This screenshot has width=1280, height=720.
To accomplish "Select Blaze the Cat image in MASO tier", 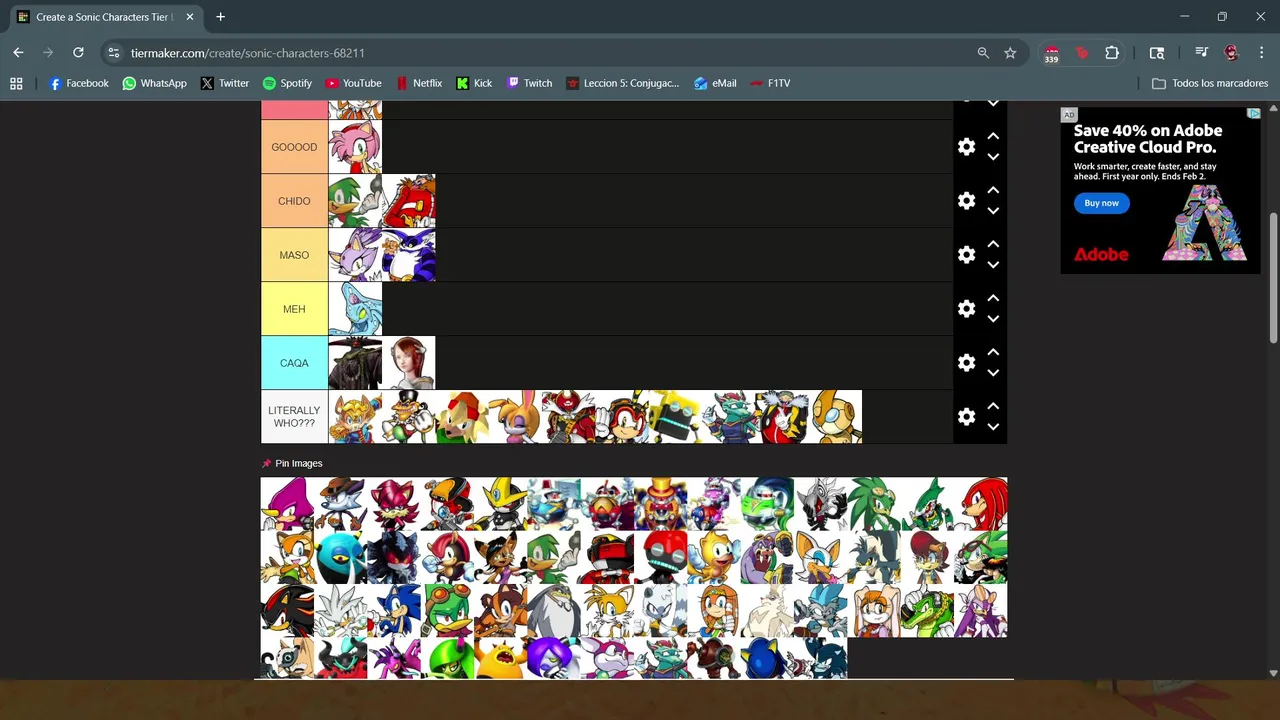I will 355,255.
